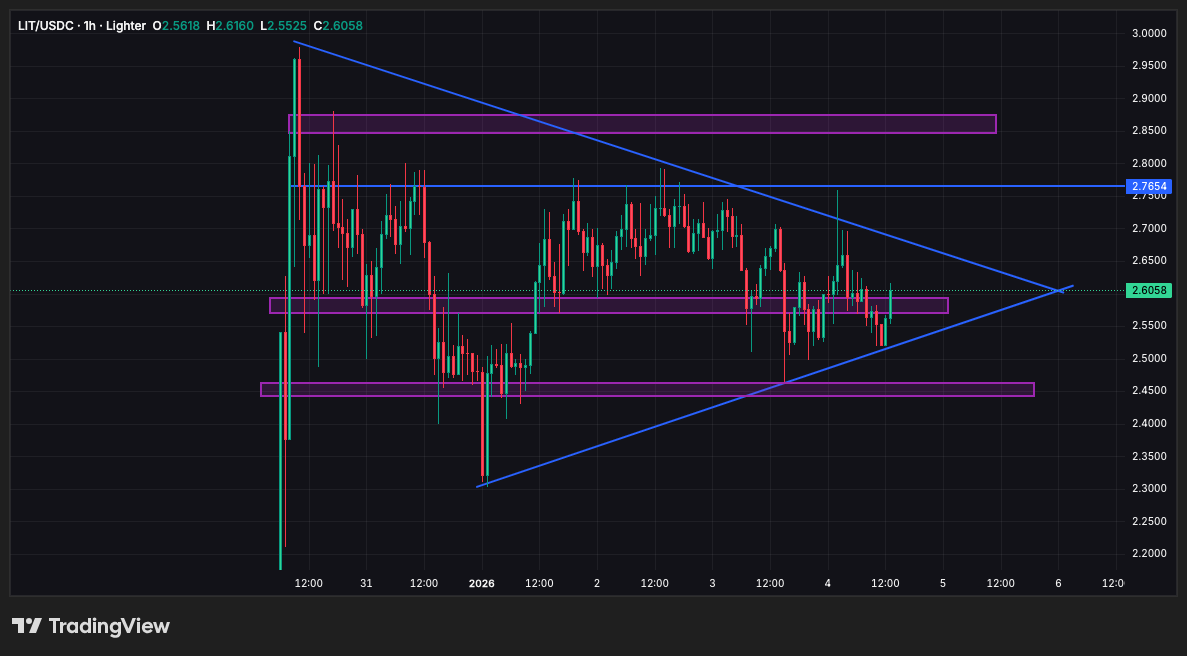1187x656 pixels.
Task: Click the 2.5000 price axis label
Action: (x=1149, y=358)
